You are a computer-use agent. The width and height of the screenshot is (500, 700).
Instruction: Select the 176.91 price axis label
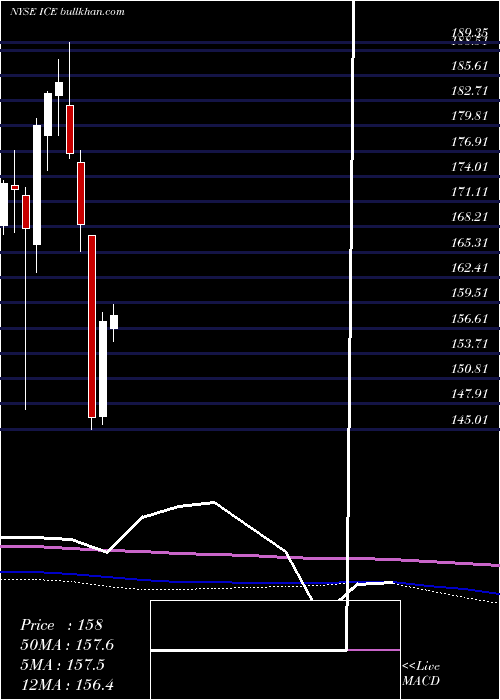(469, 142)
